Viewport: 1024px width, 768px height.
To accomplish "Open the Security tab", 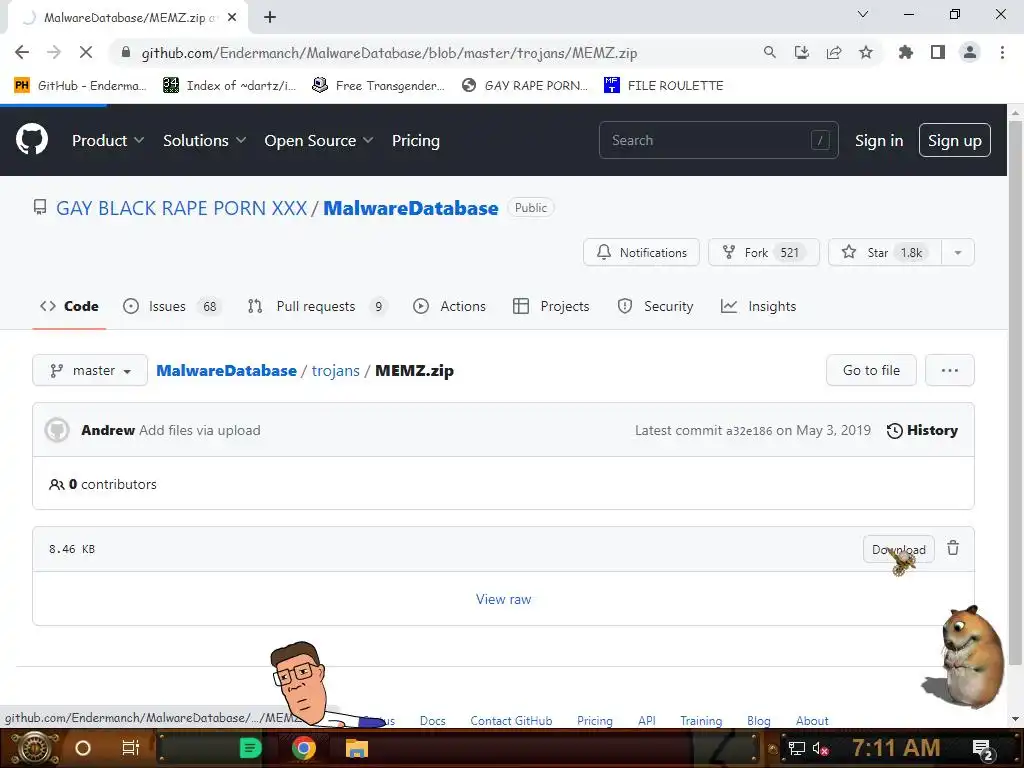I will click(x=655, y=306).
